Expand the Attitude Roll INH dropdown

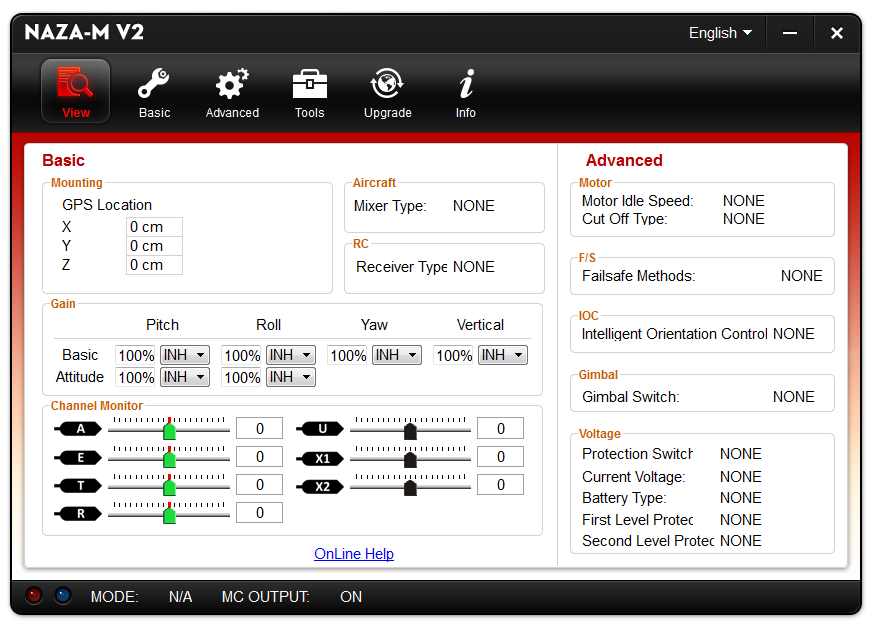point(291,377)
